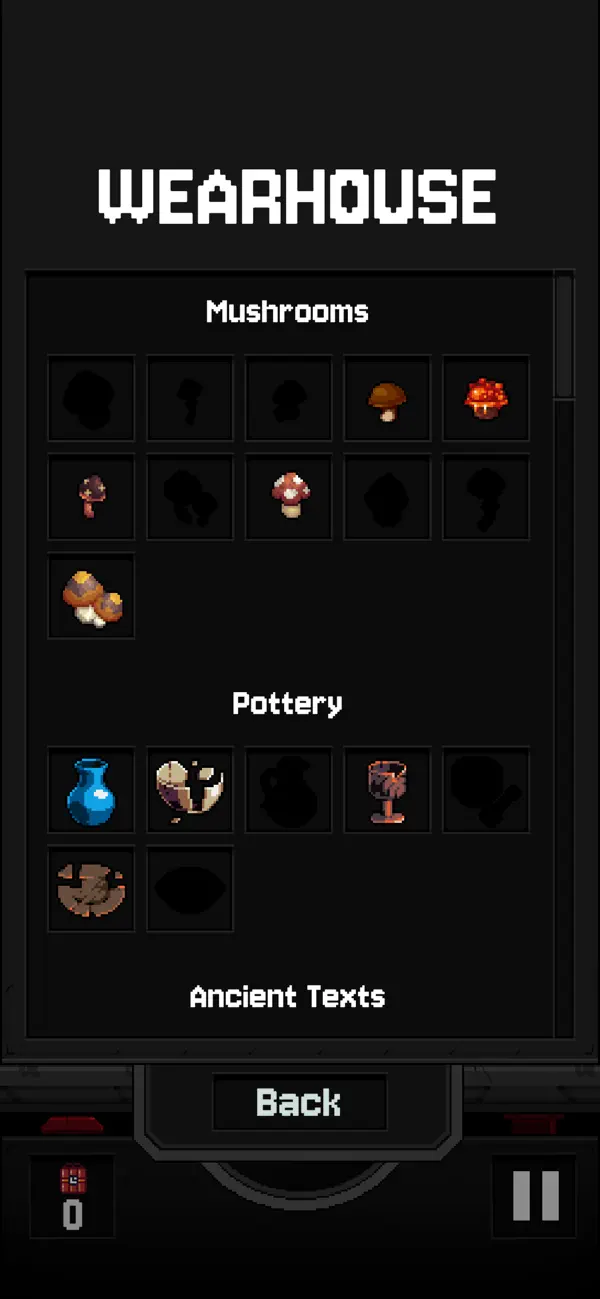Open the orange twin mushrooms item

tap(91, 596)
